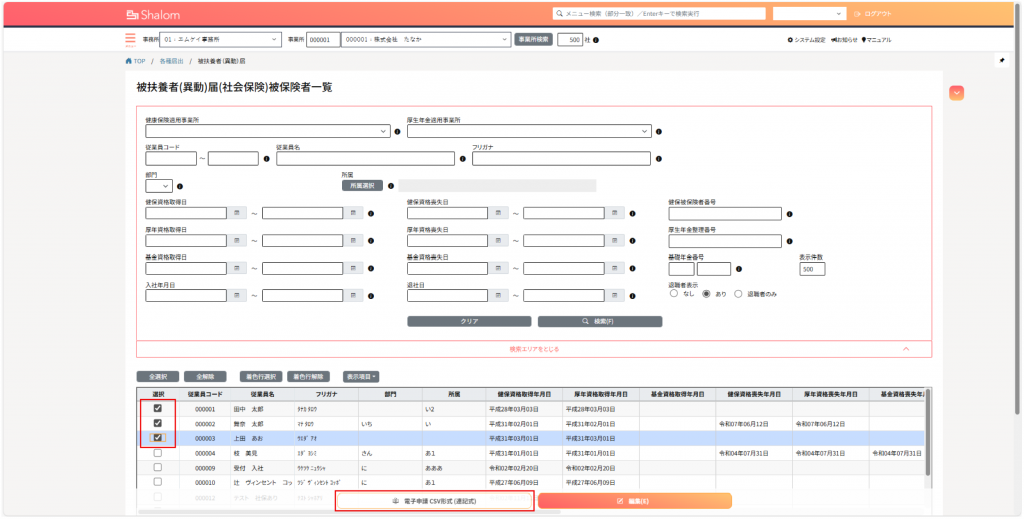The image size is (1024, 519).
Task: Open calendar for 入社年月日 start date
Action: 237,296
